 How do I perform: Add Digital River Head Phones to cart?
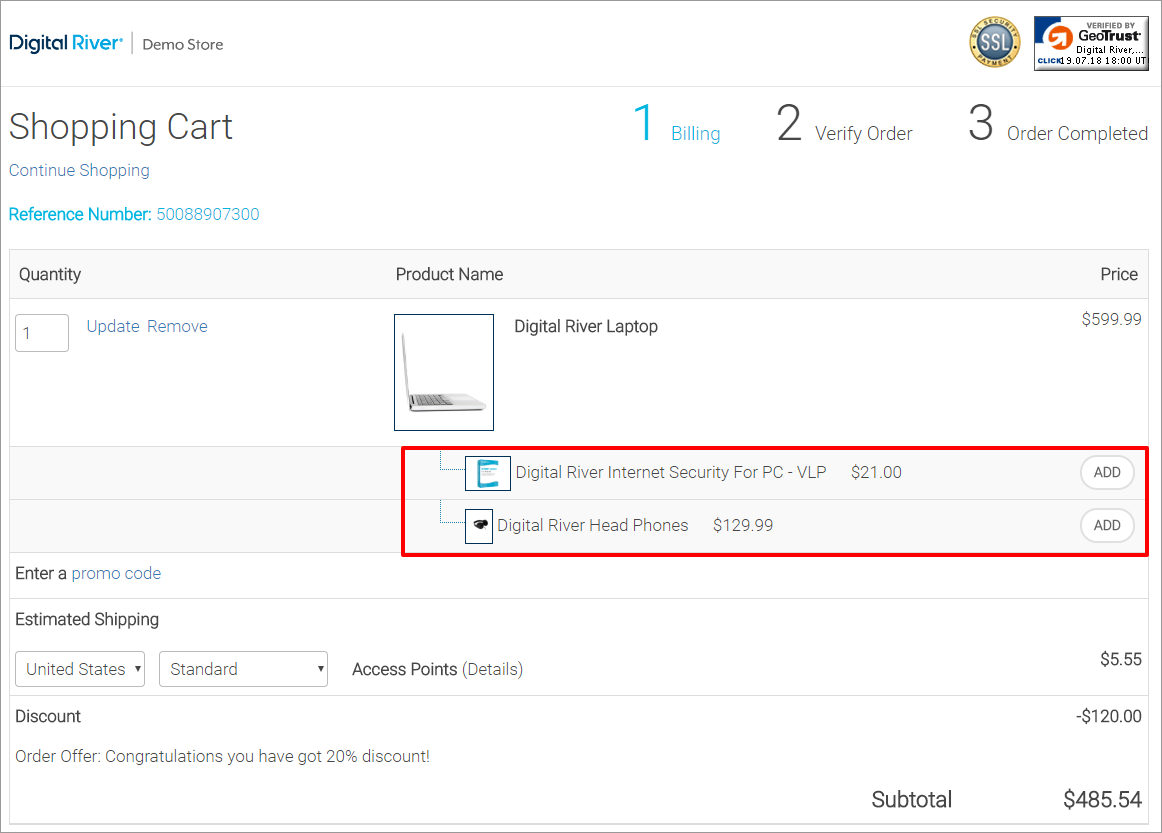[1107, 525]
